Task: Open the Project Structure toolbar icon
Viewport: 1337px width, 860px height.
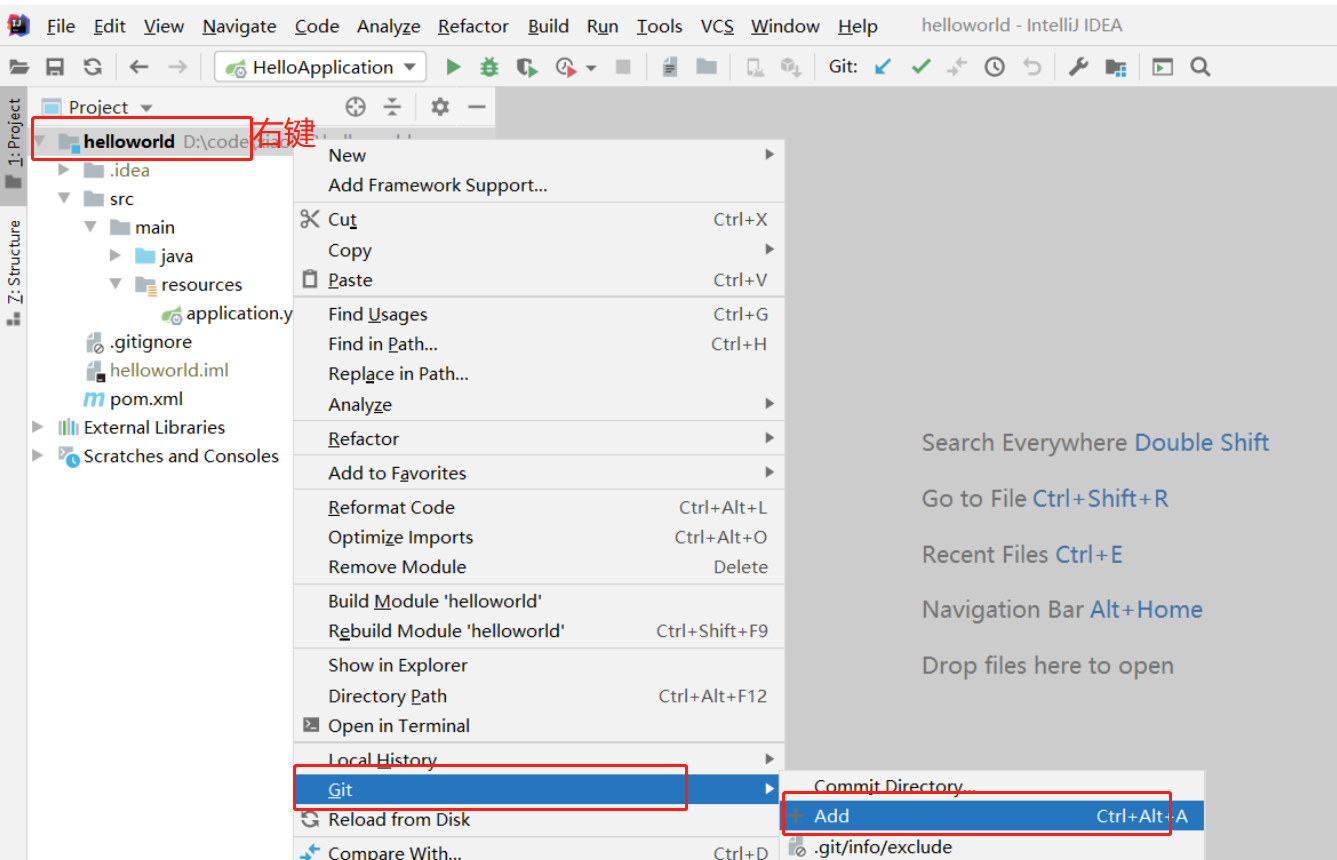Action: pos(1116,67)
